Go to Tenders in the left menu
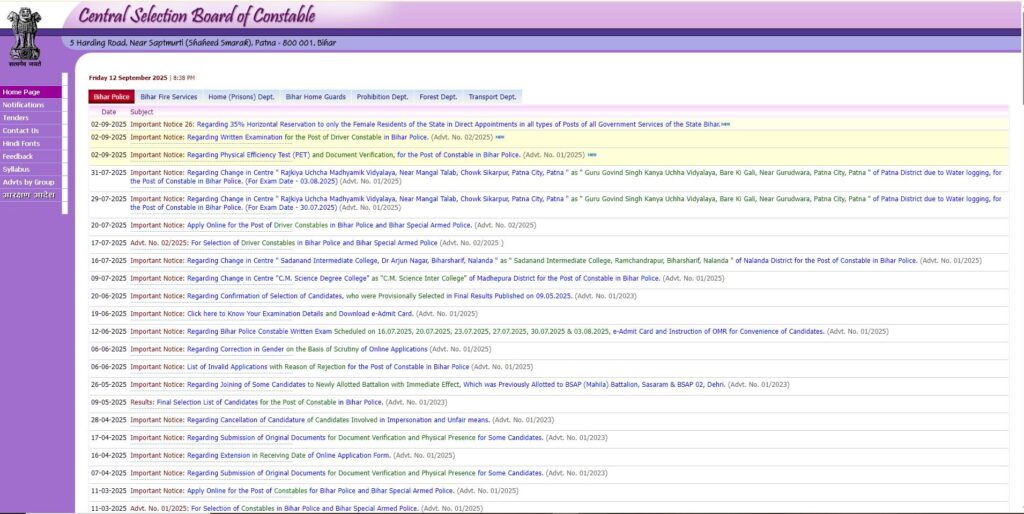 [16, 118]
